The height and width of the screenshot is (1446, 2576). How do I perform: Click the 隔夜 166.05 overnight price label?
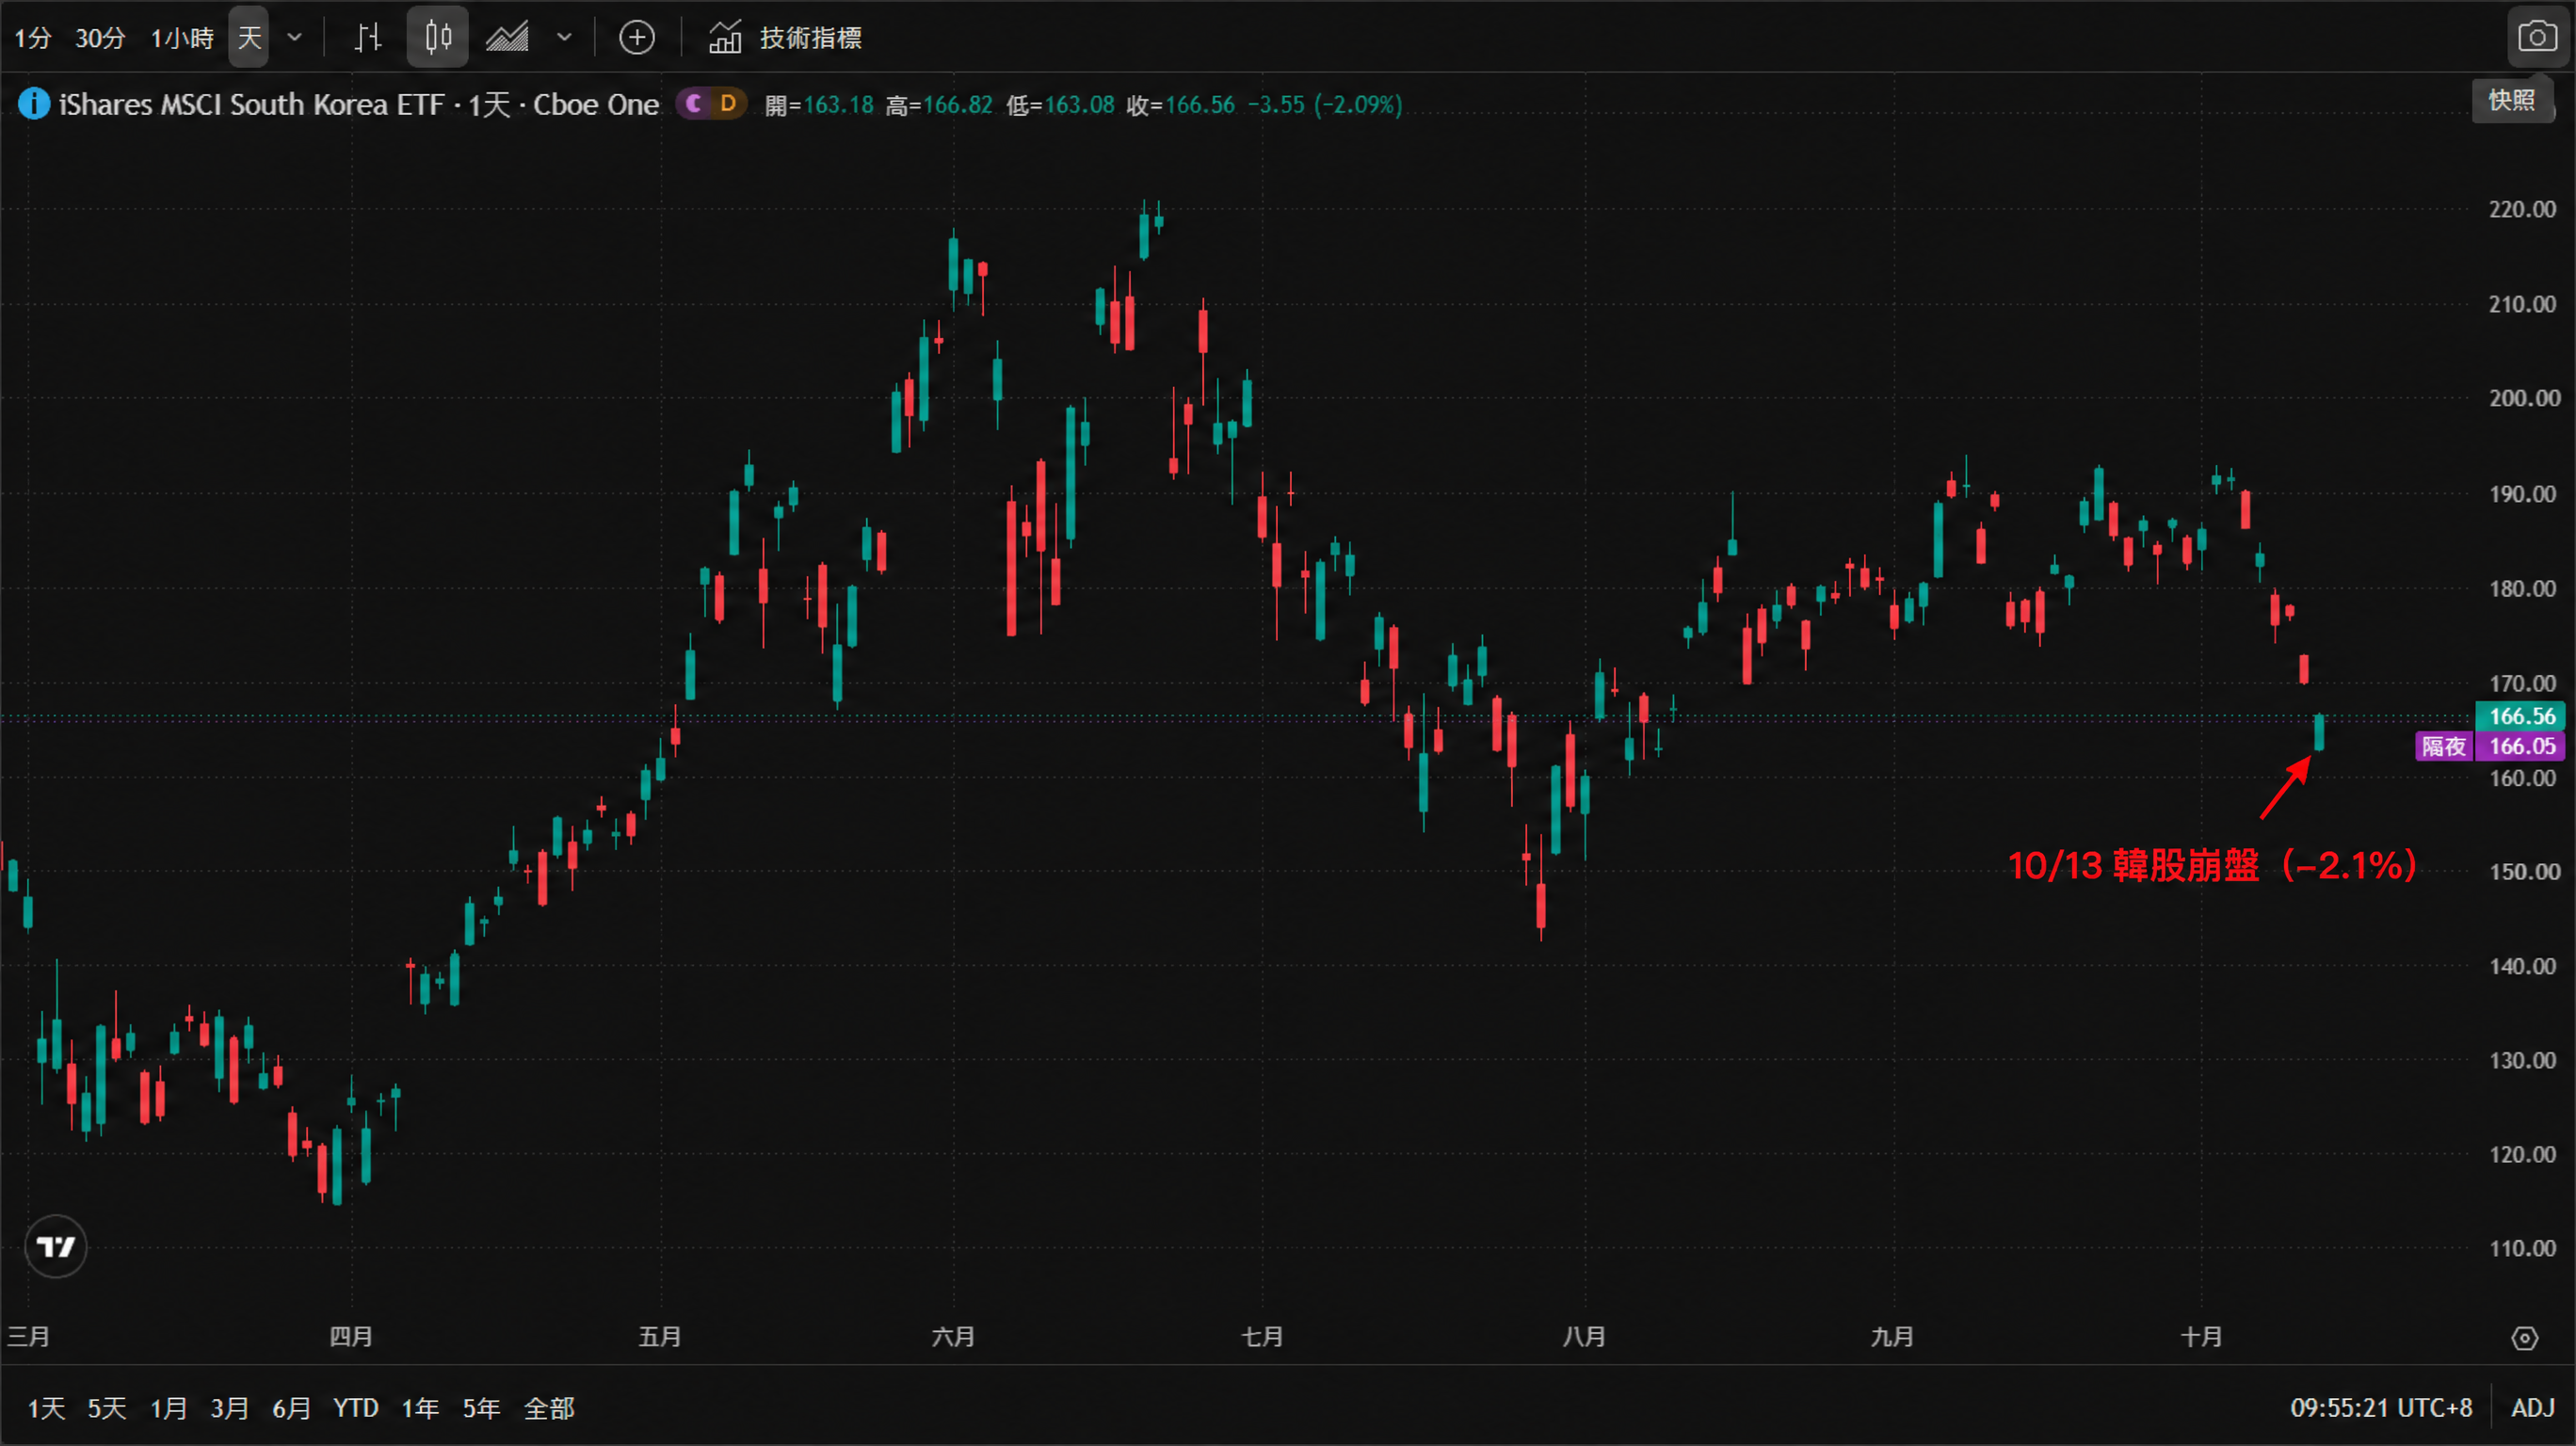(x=2490, y=746)
